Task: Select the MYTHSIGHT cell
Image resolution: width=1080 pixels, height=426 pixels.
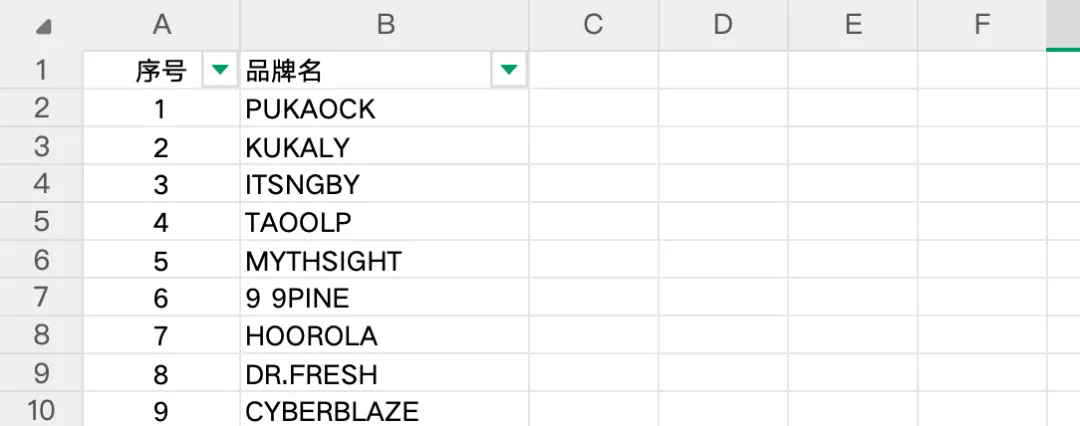Action: (385, 261)
